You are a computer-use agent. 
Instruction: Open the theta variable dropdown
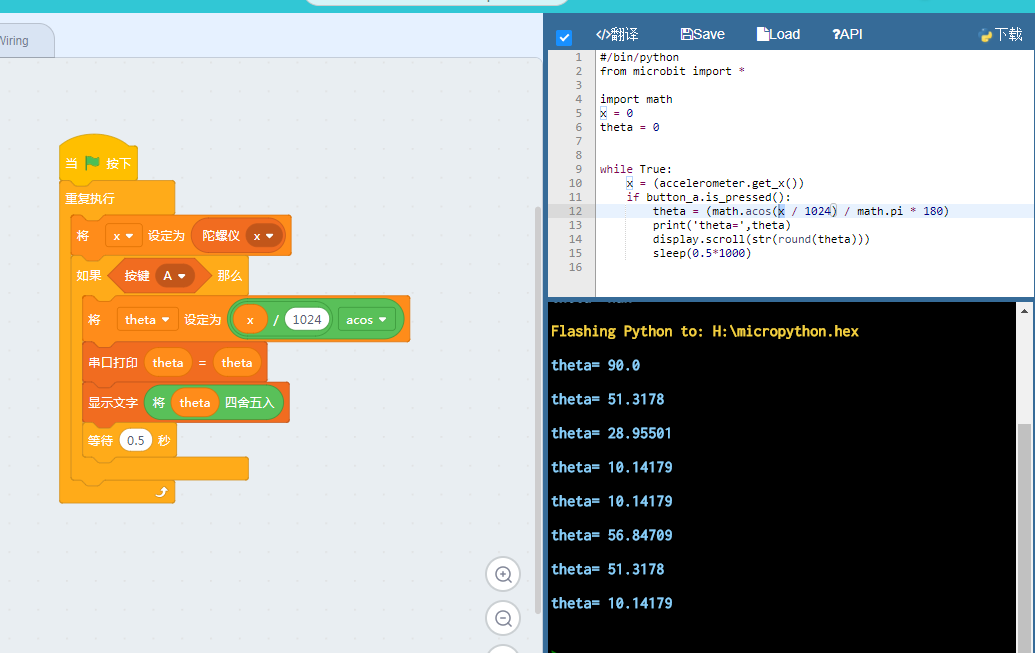147,320
